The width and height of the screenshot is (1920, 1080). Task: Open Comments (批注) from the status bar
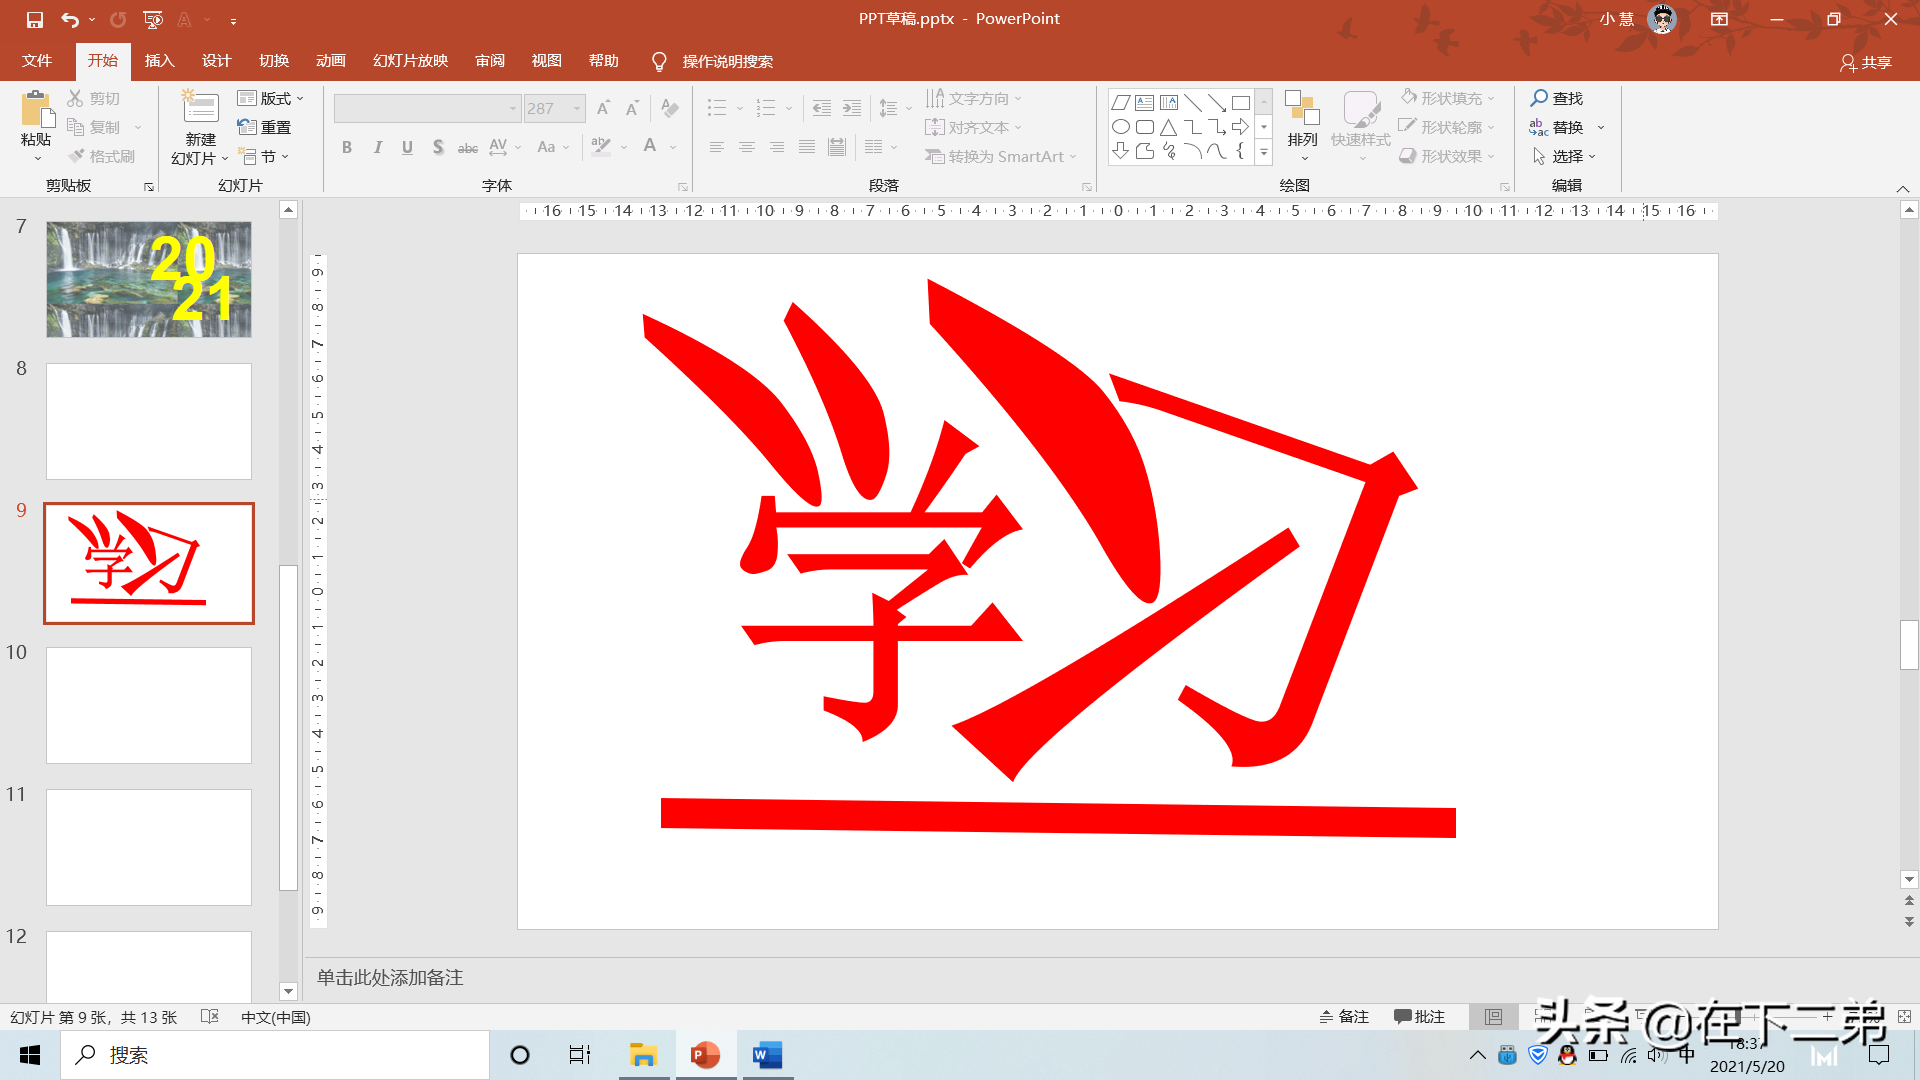(1420, 1017)
